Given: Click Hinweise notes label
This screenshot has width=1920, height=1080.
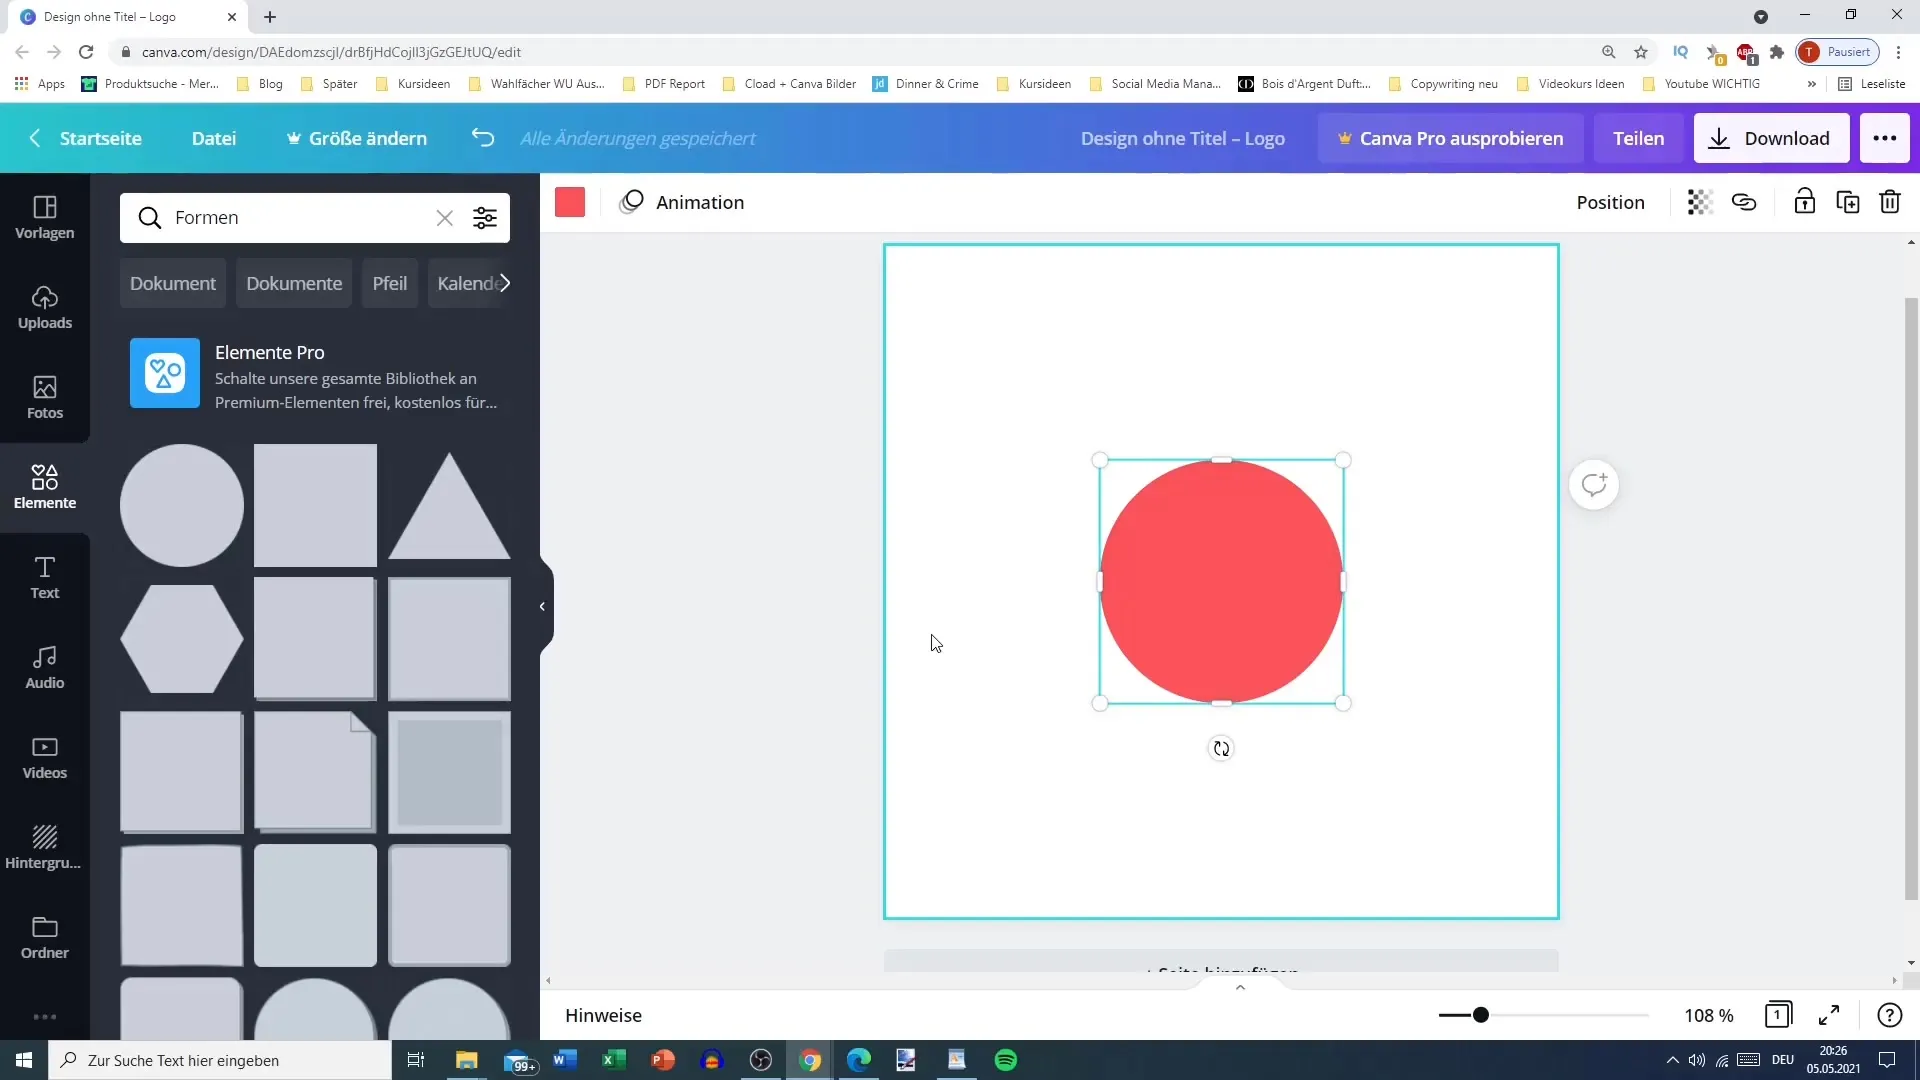Looking at the screenshot, I should click(603, 1015).
